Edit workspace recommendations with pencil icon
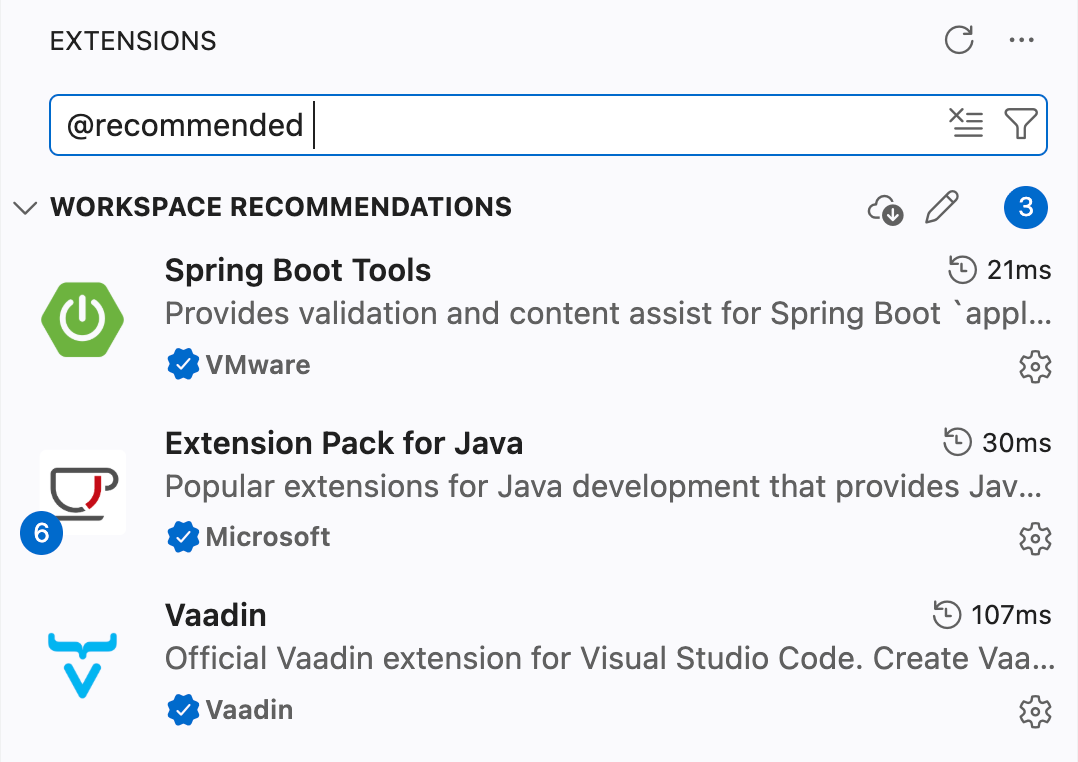 pos(942,207)
